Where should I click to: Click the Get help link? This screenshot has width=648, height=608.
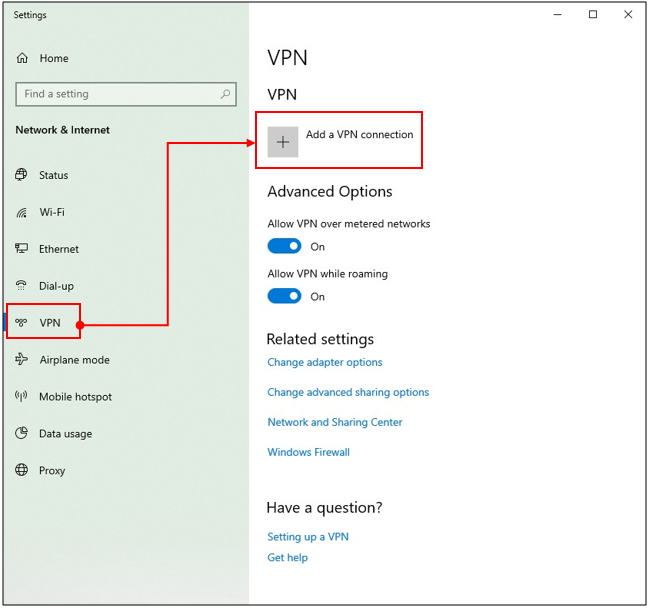[x=288, y=557]
